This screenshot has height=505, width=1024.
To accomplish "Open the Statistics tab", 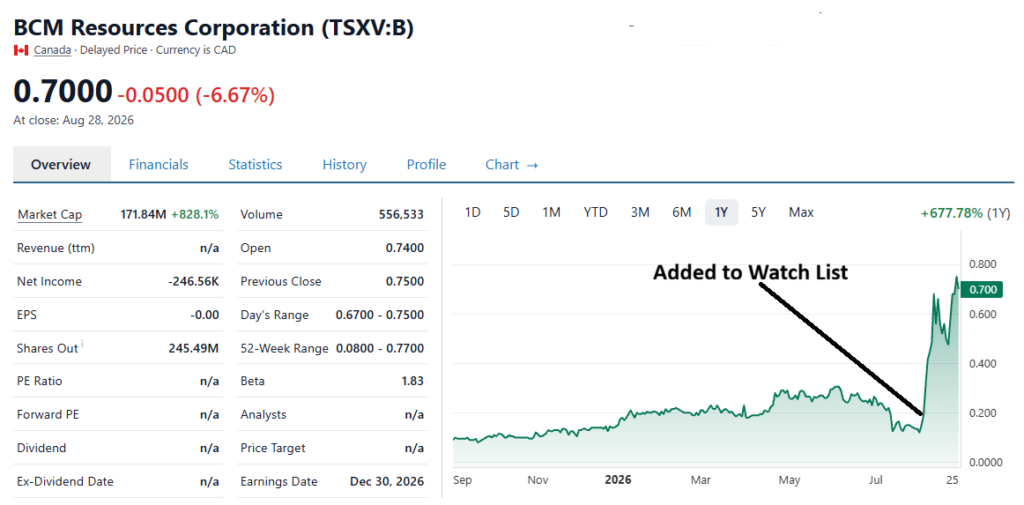I will pos(255,165).
